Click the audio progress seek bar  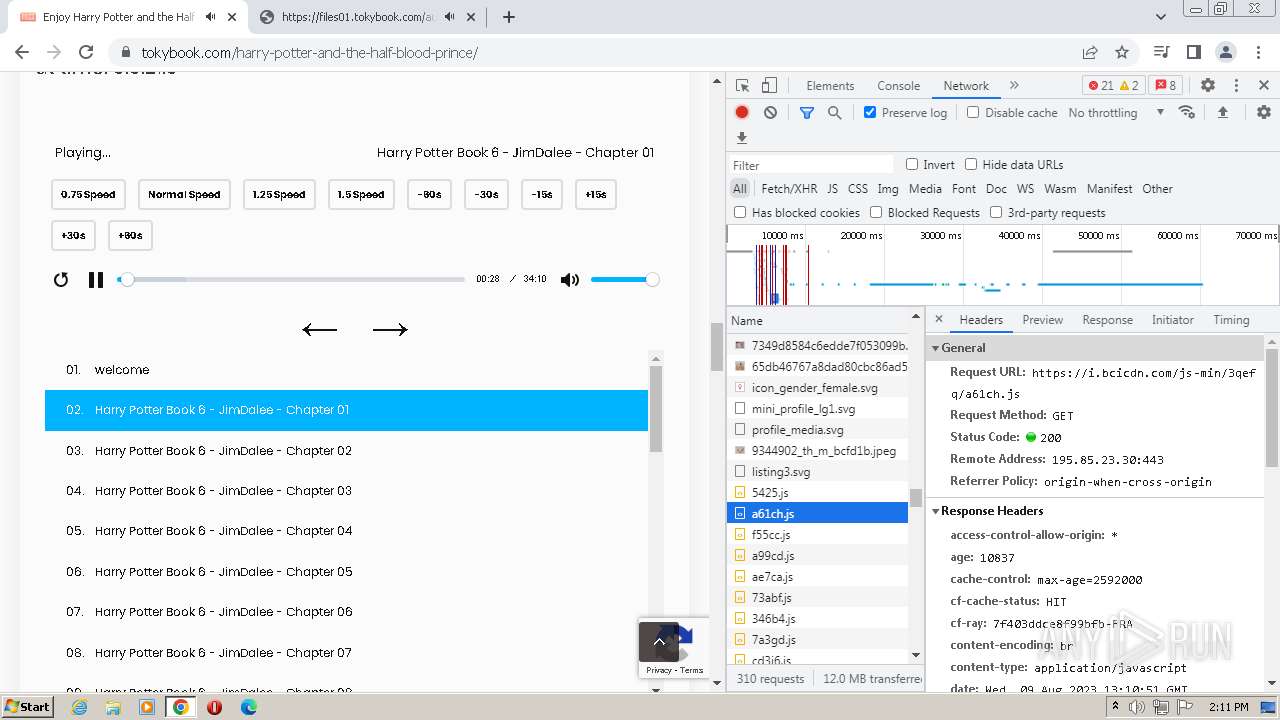pyautogui.click(x=291, y=280)
